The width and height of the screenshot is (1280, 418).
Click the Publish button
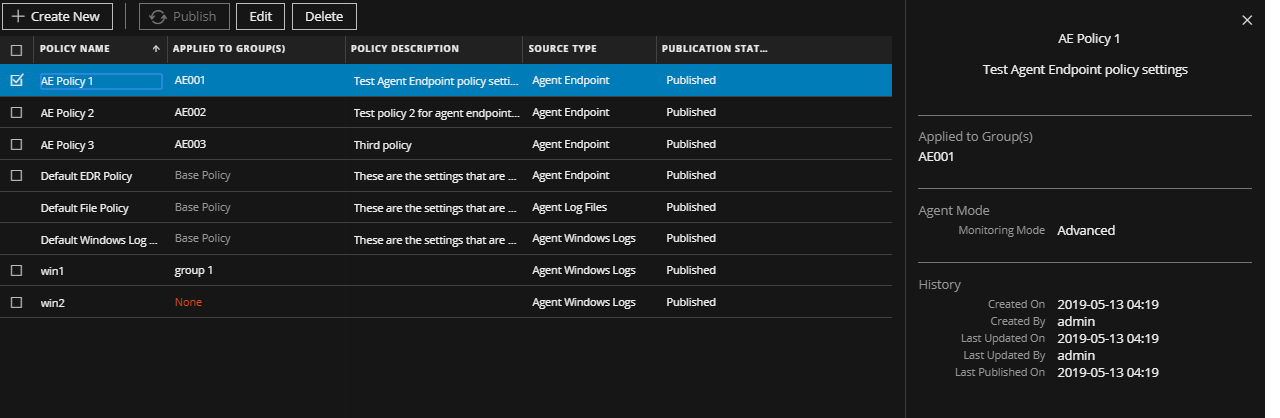tap(184, 16)
